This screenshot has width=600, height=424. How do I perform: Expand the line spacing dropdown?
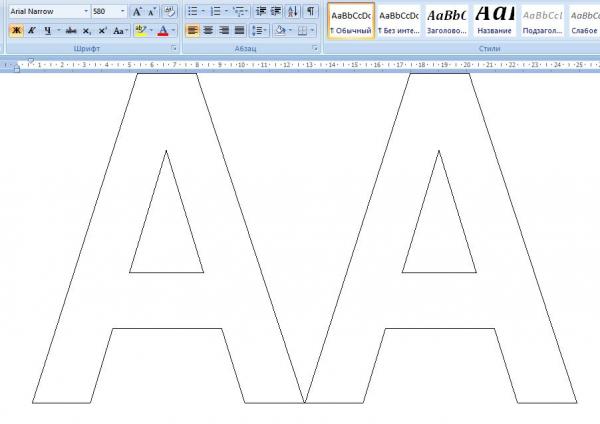point(264,31)
